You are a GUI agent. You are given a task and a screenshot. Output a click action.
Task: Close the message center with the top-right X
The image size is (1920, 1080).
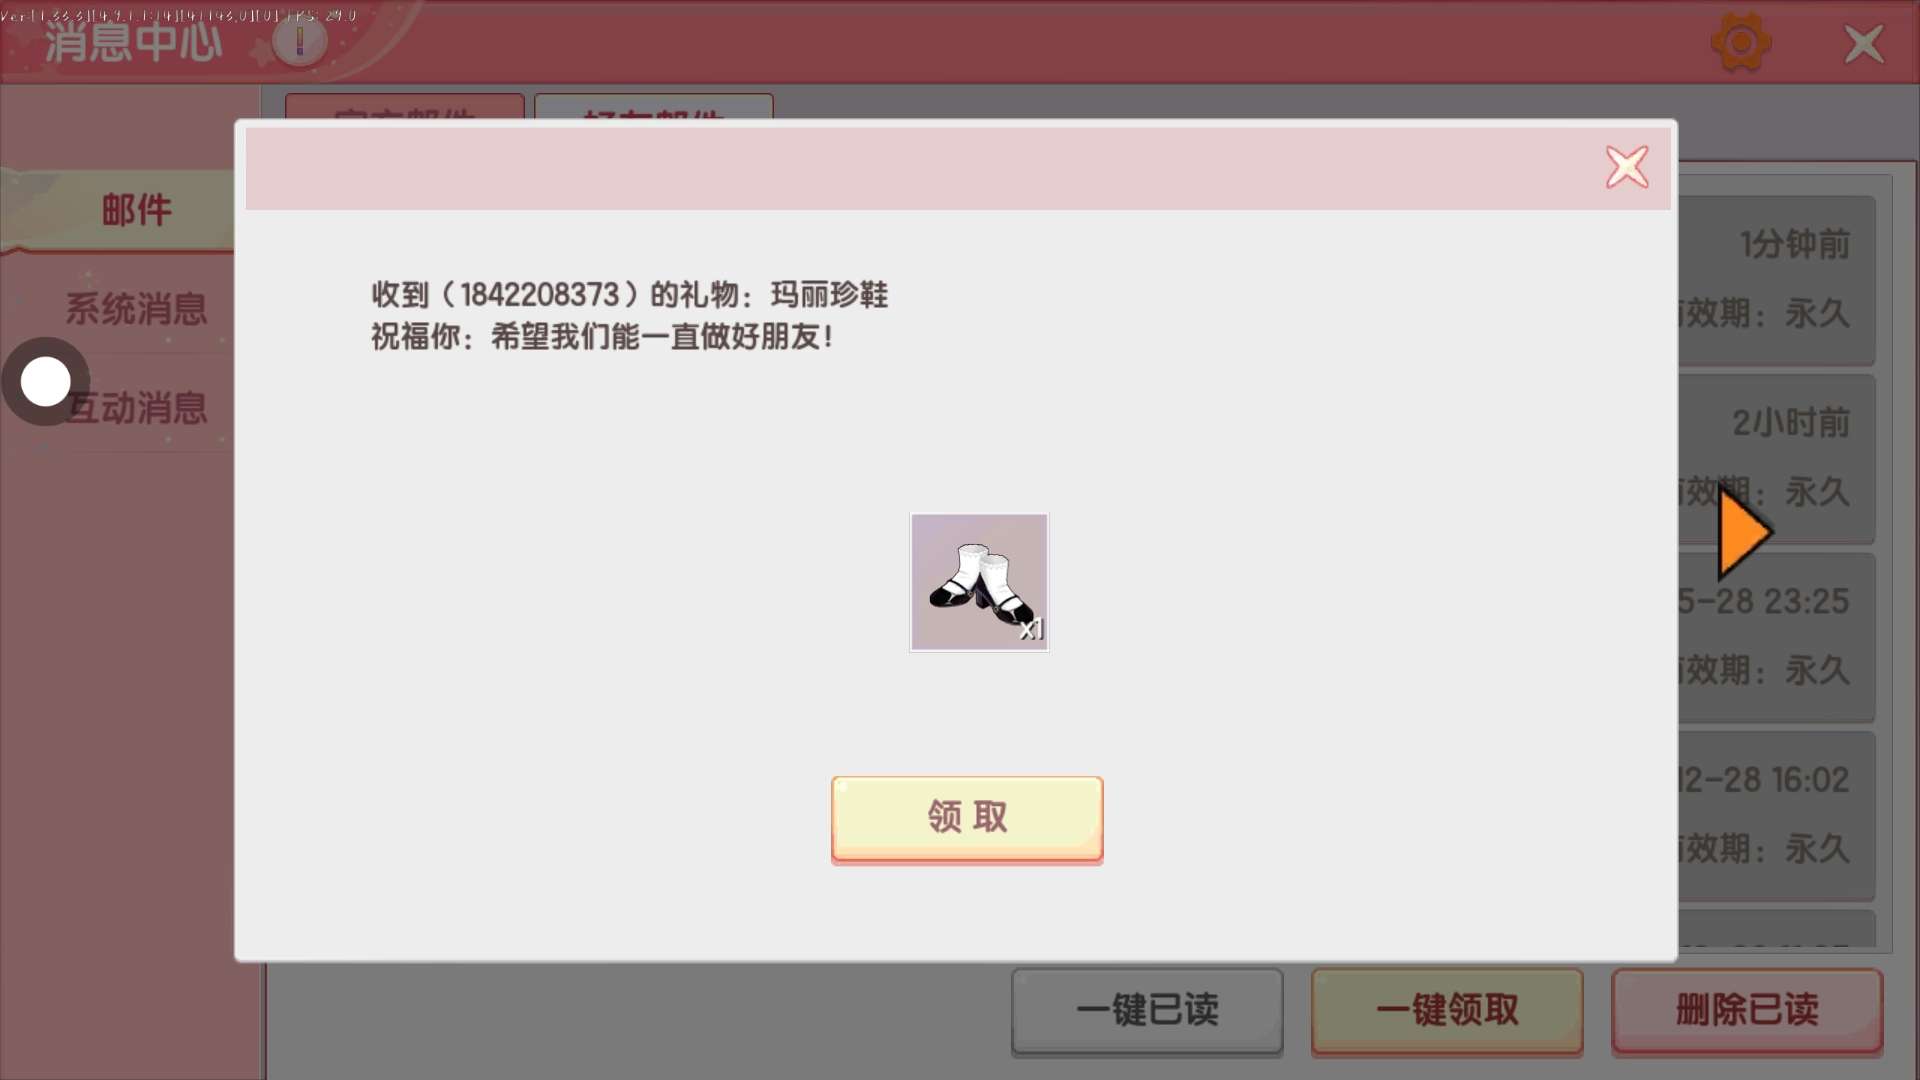(1863, 44)
